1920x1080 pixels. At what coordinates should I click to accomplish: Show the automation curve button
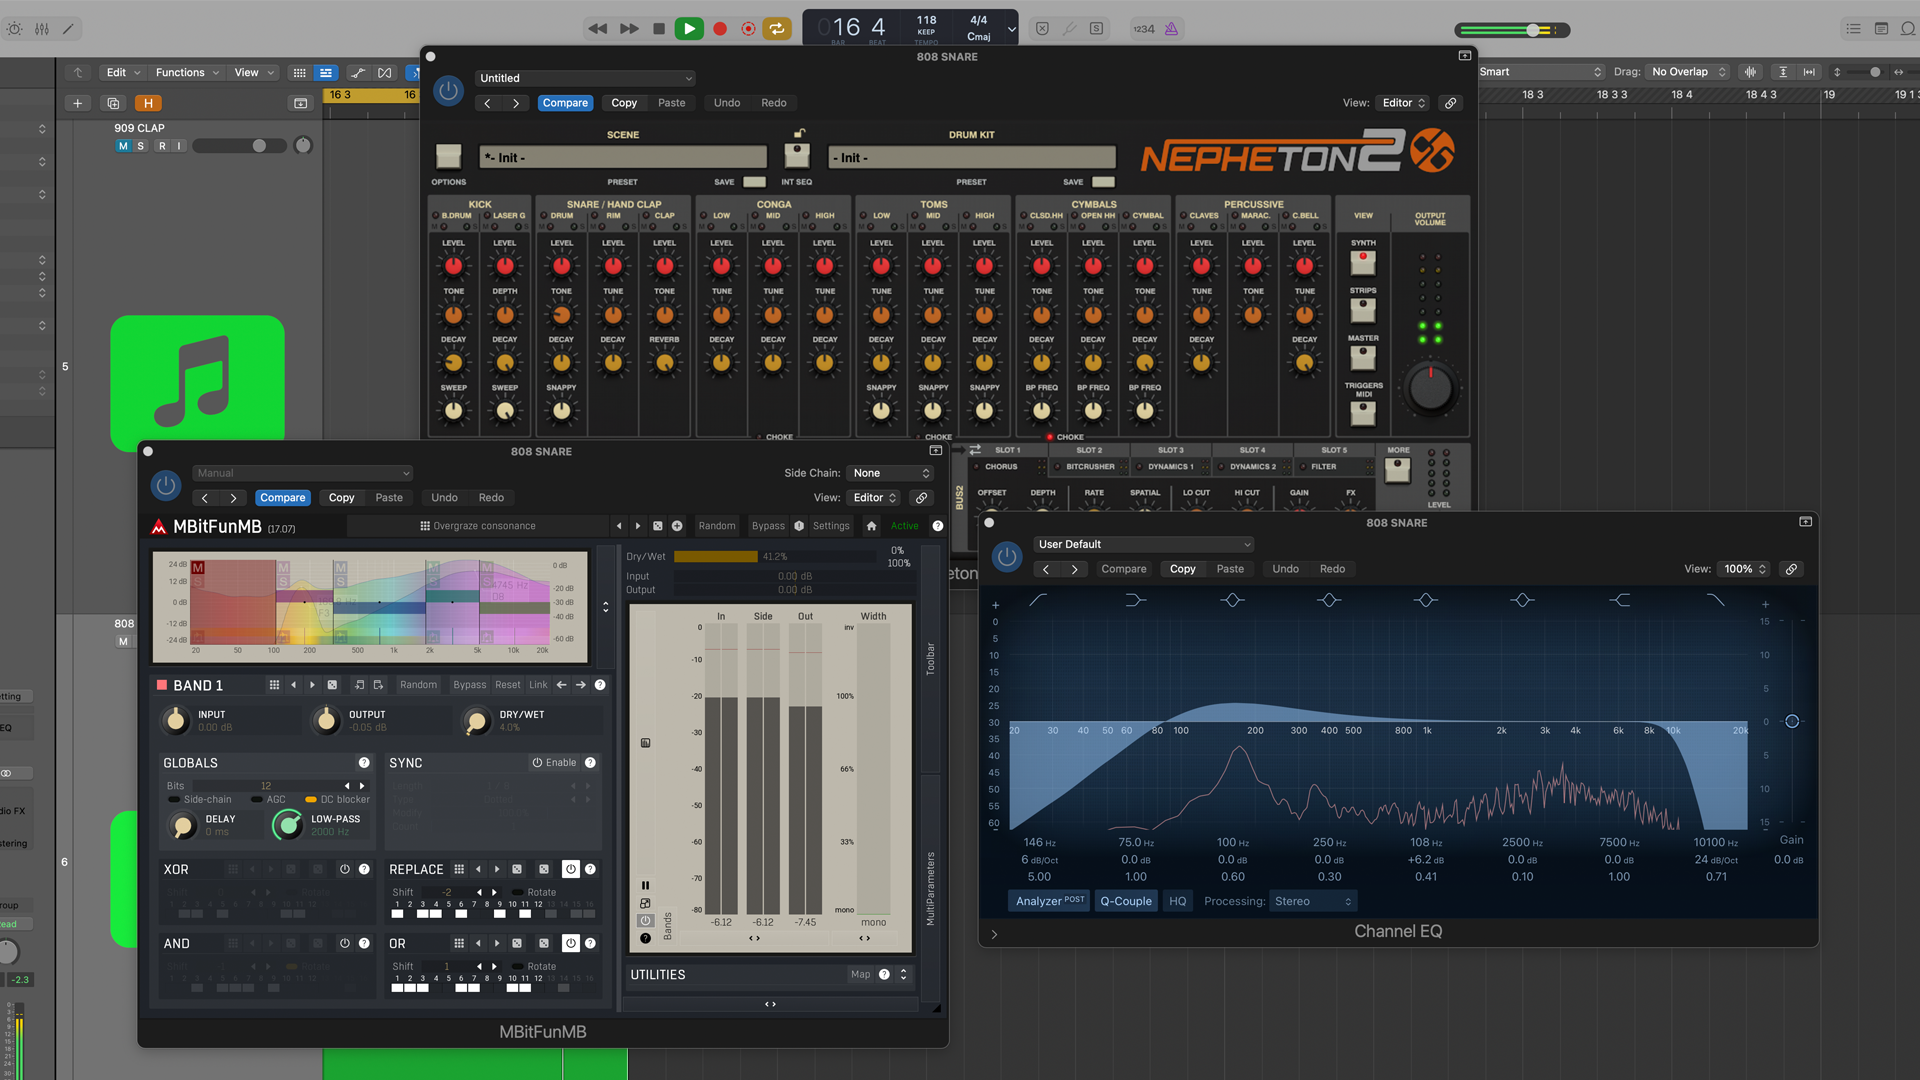click(x=358, y=73)
